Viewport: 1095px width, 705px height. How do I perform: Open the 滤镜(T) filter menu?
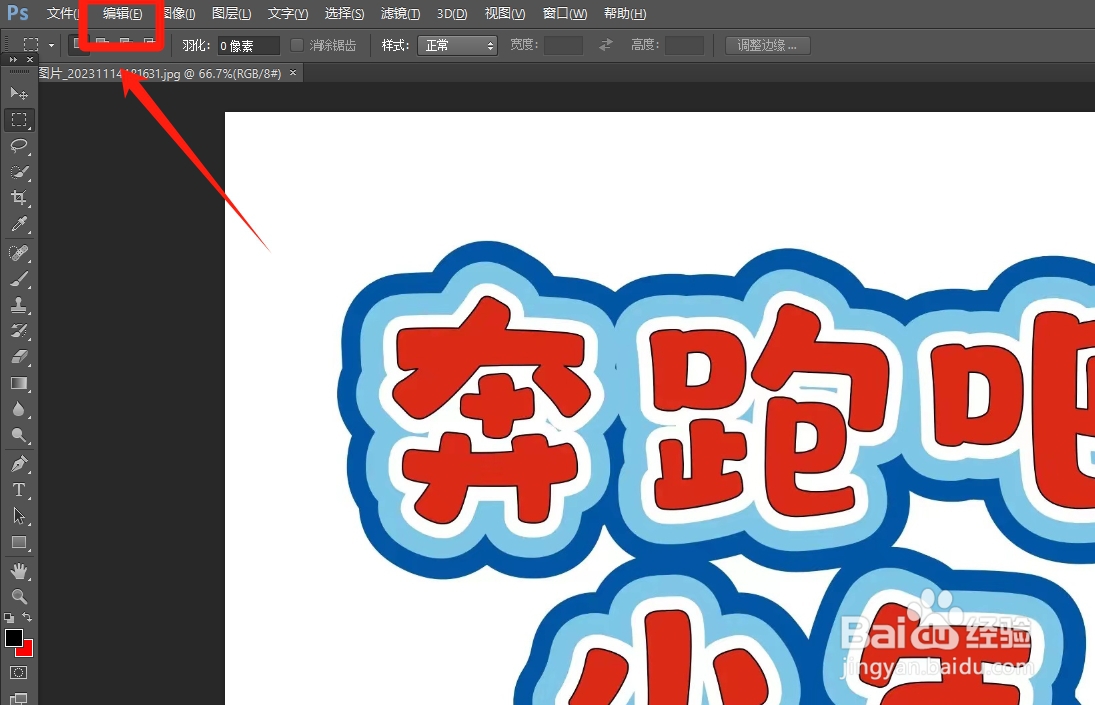pos(400,13)
